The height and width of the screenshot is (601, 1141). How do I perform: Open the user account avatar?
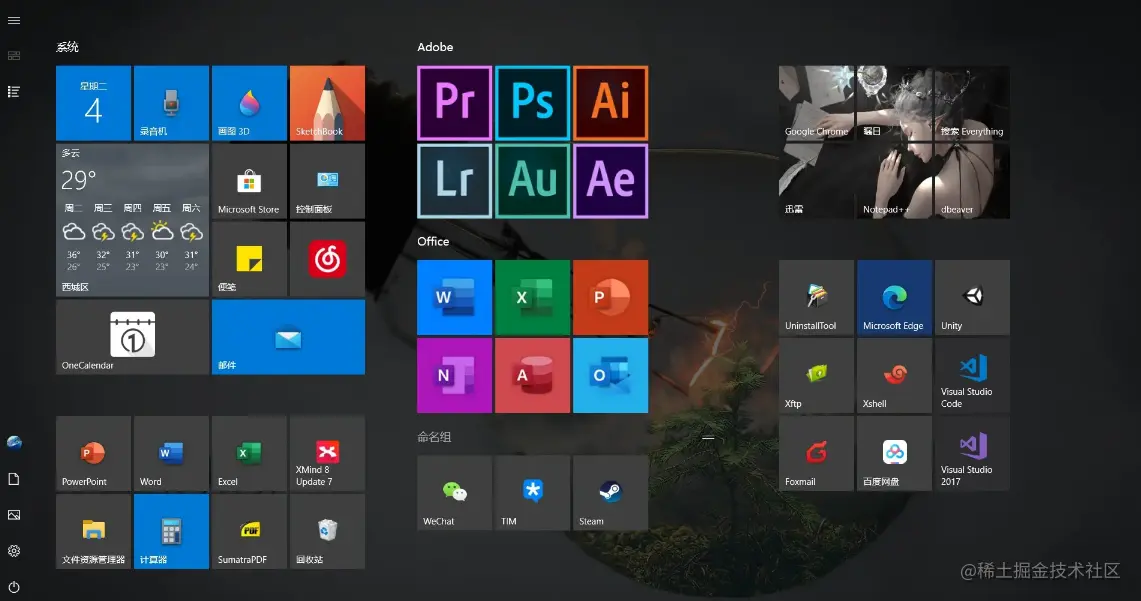(x=14, y=442)
